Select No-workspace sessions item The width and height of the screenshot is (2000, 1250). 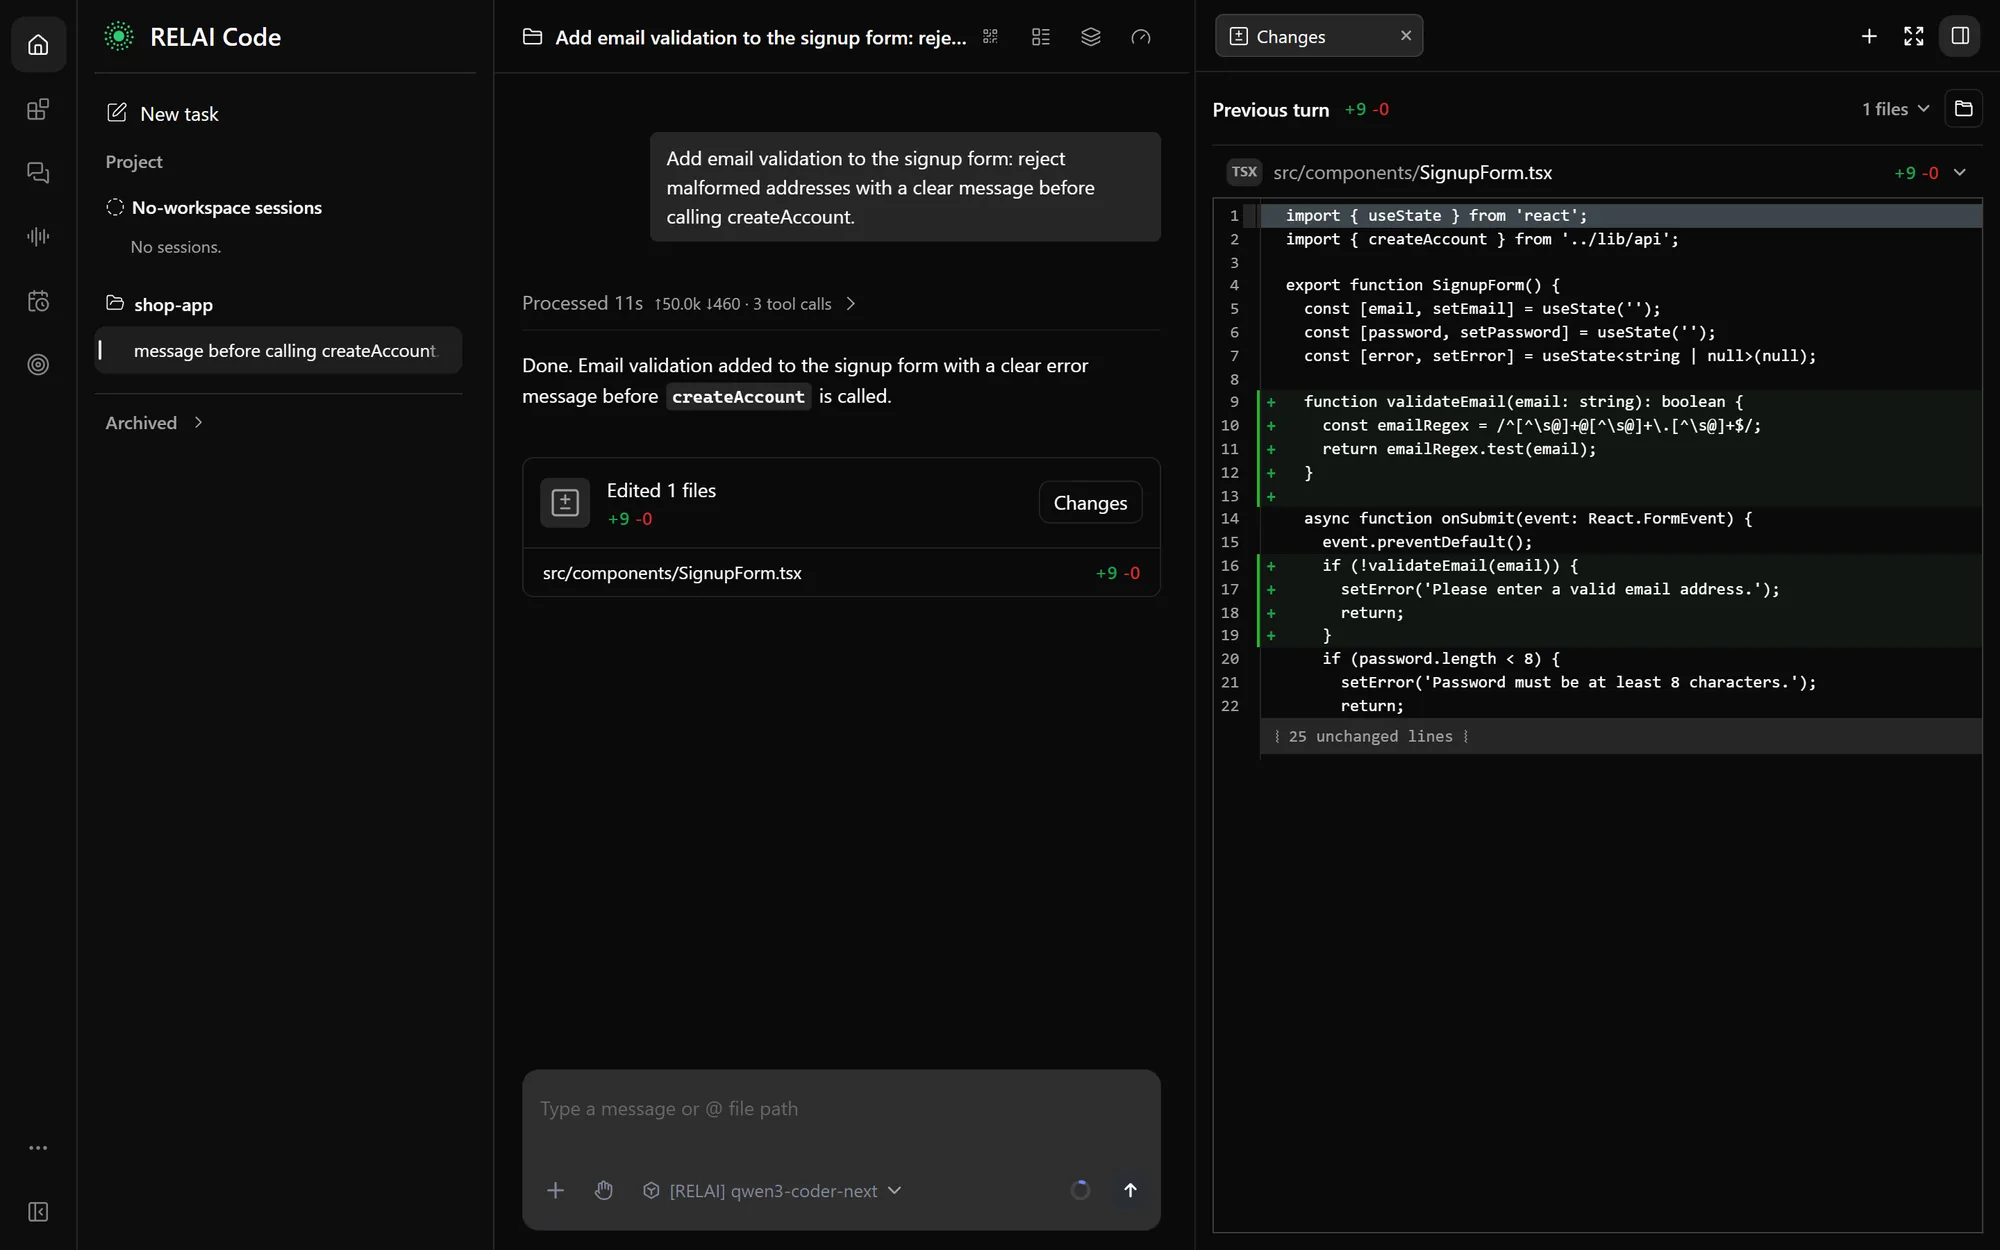pyautogui.click(x=214, y=207)
